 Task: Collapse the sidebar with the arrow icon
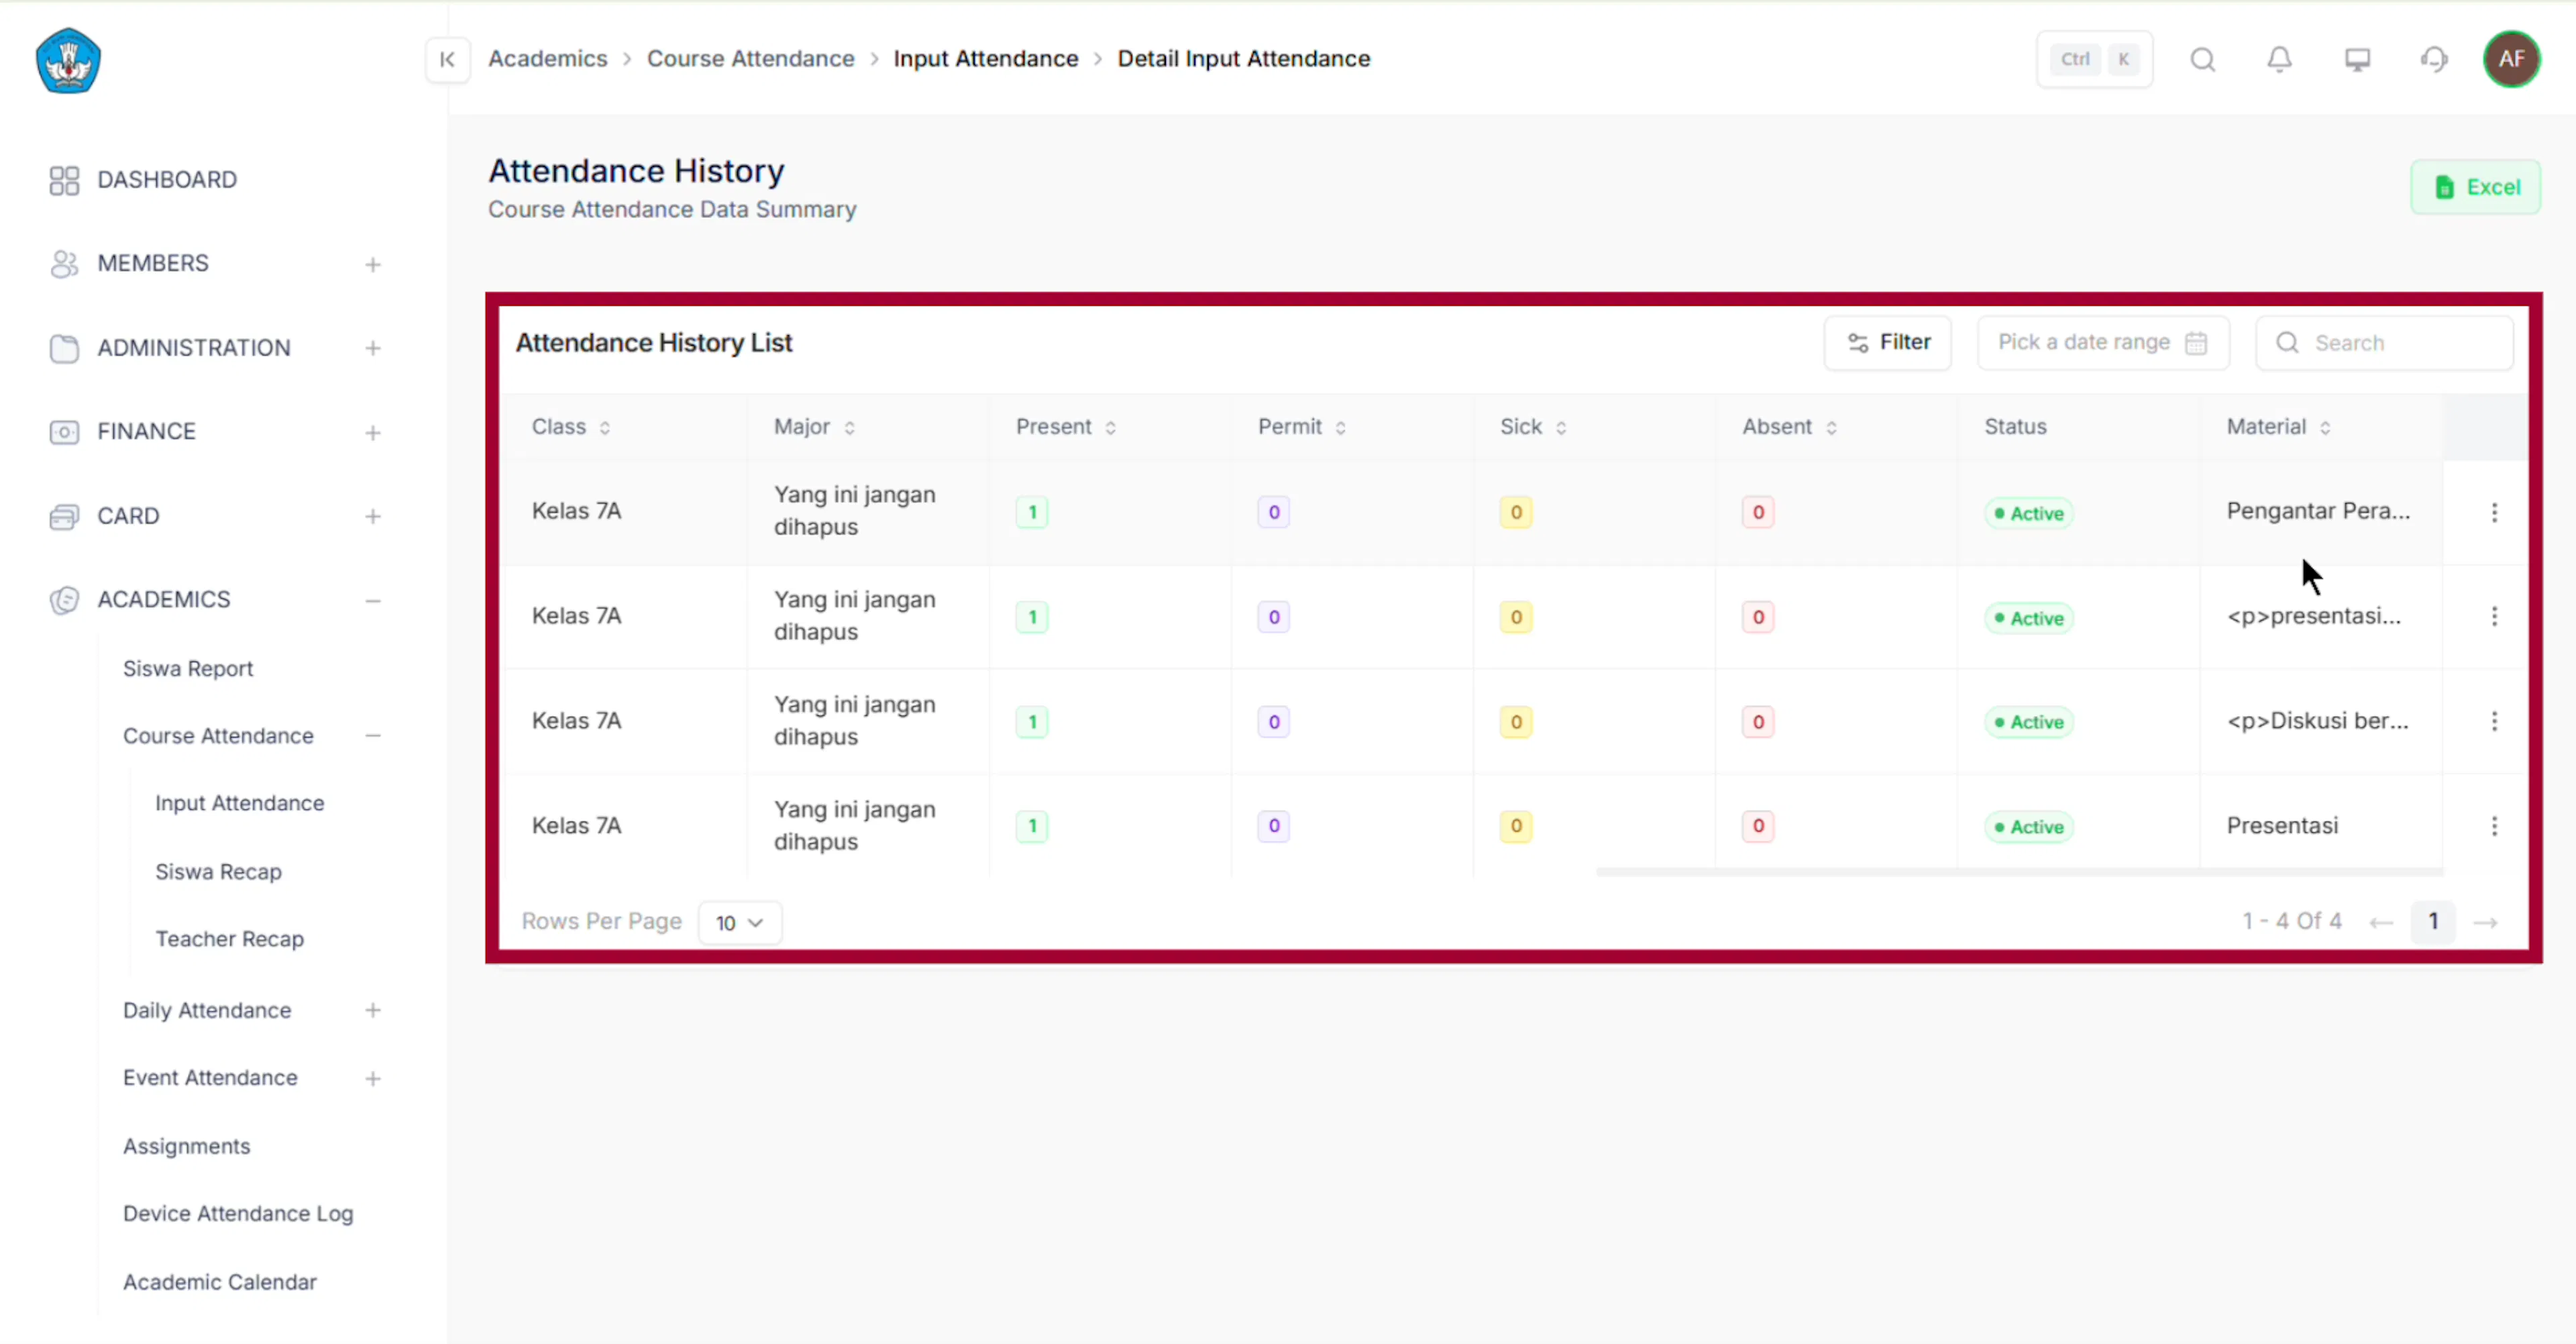point(447,60)
